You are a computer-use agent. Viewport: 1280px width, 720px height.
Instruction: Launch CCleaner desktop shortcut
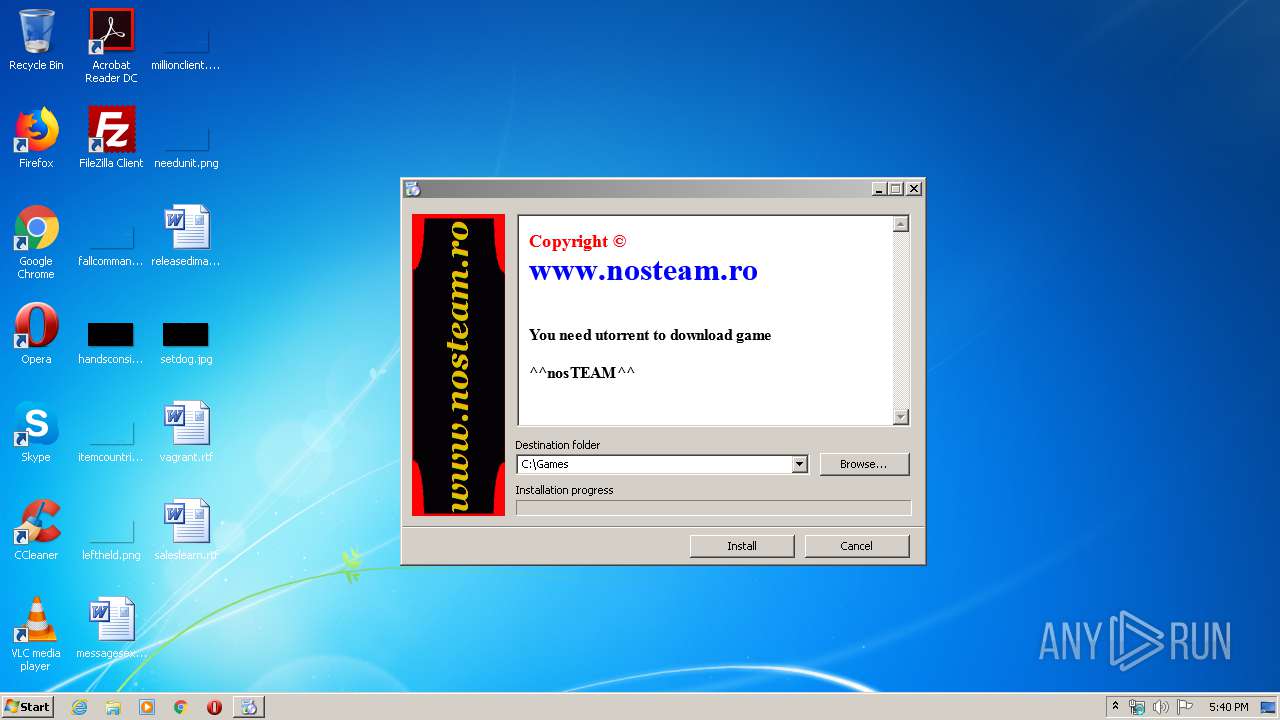click(36, 530)
